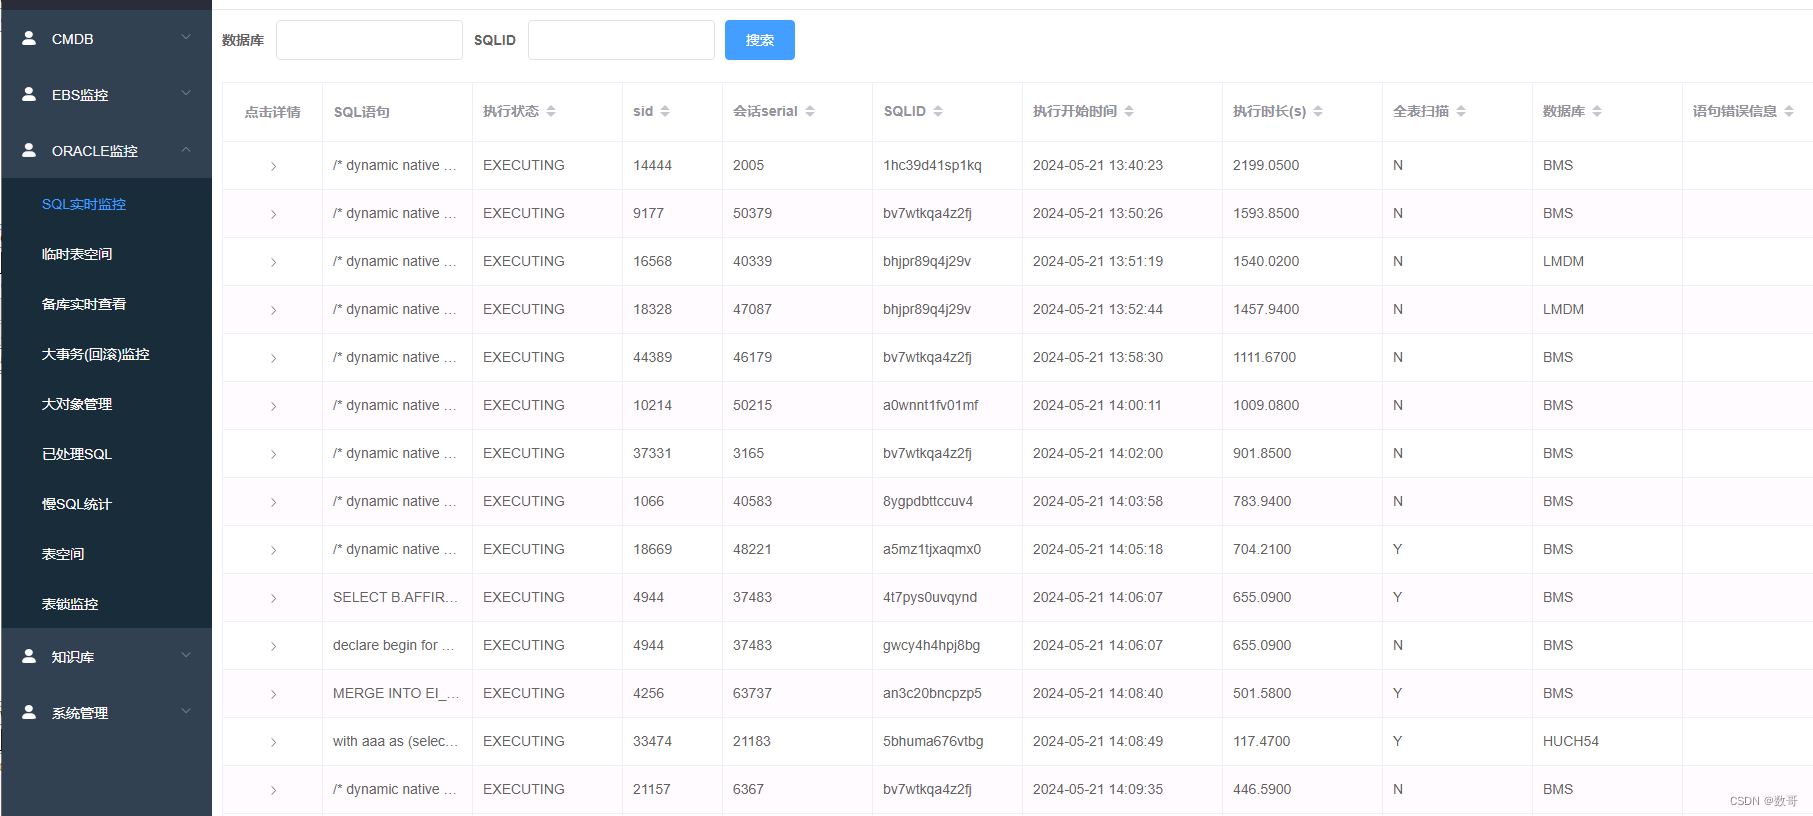Focus the SQLID filter input
Image resolution: width=1813 pixels, height=816 pixels.
(621, 40)
